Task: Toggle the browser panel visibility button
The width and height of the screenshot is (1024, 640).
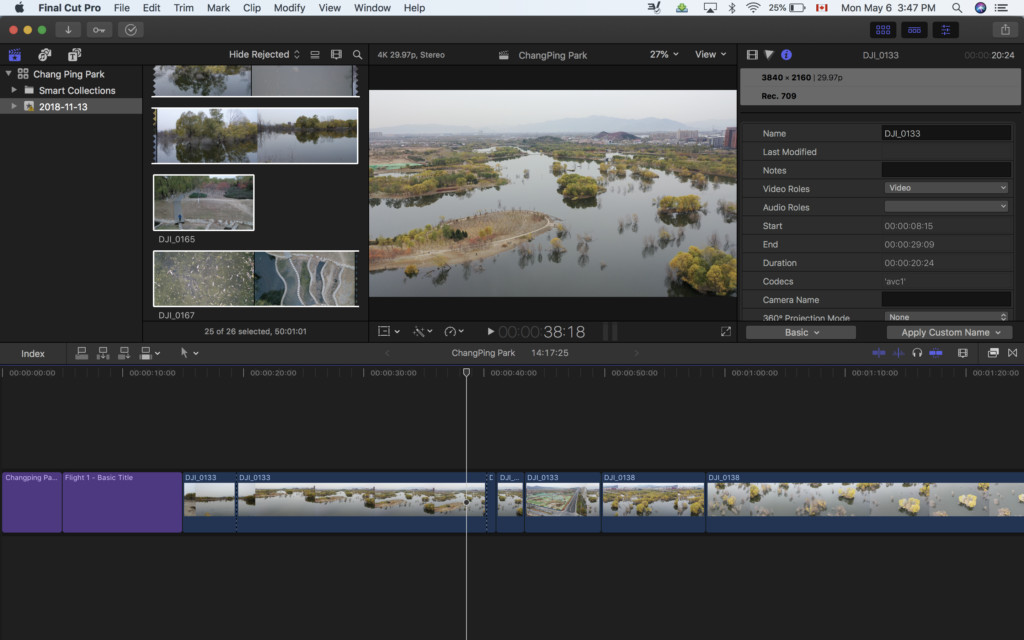Action: [882, 30]
